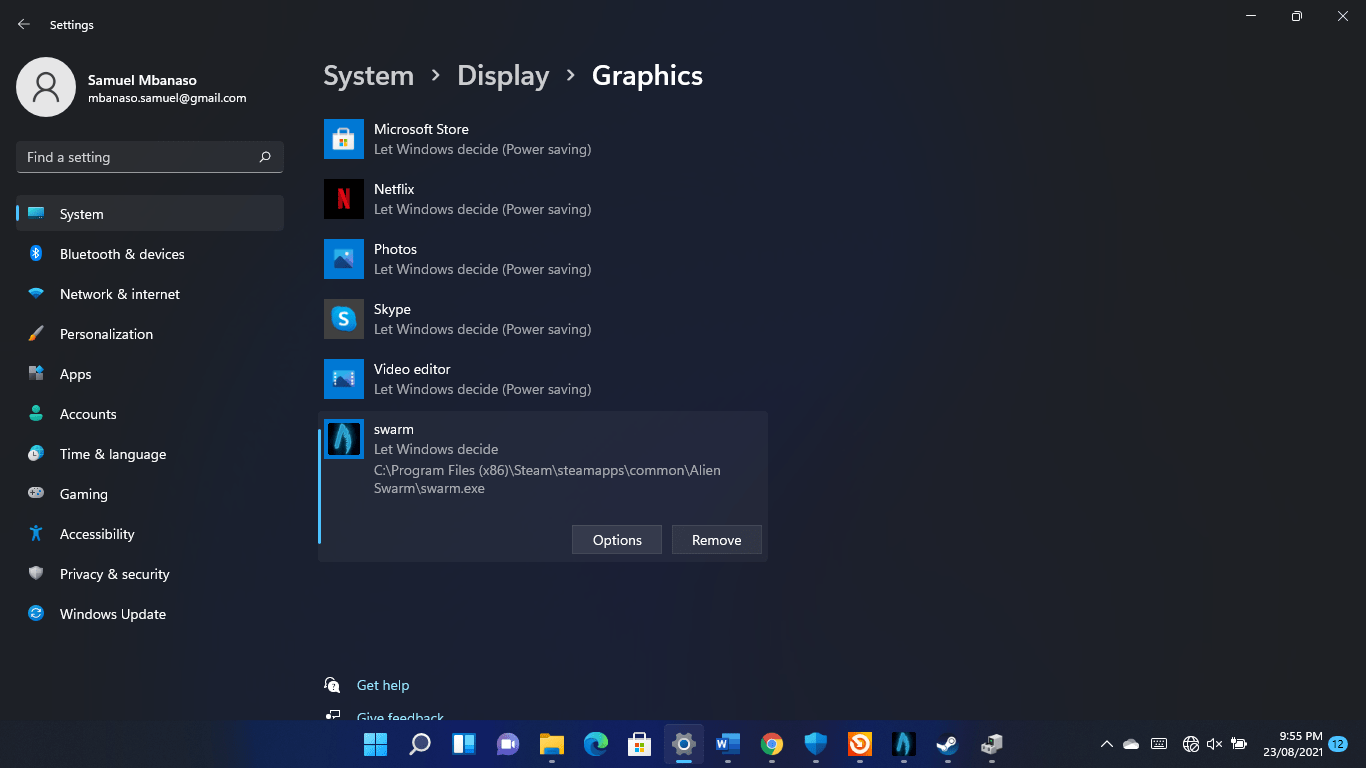The image size is (1366, 768).
Task: Click the Video editor app icon in list
Action: 344,379
